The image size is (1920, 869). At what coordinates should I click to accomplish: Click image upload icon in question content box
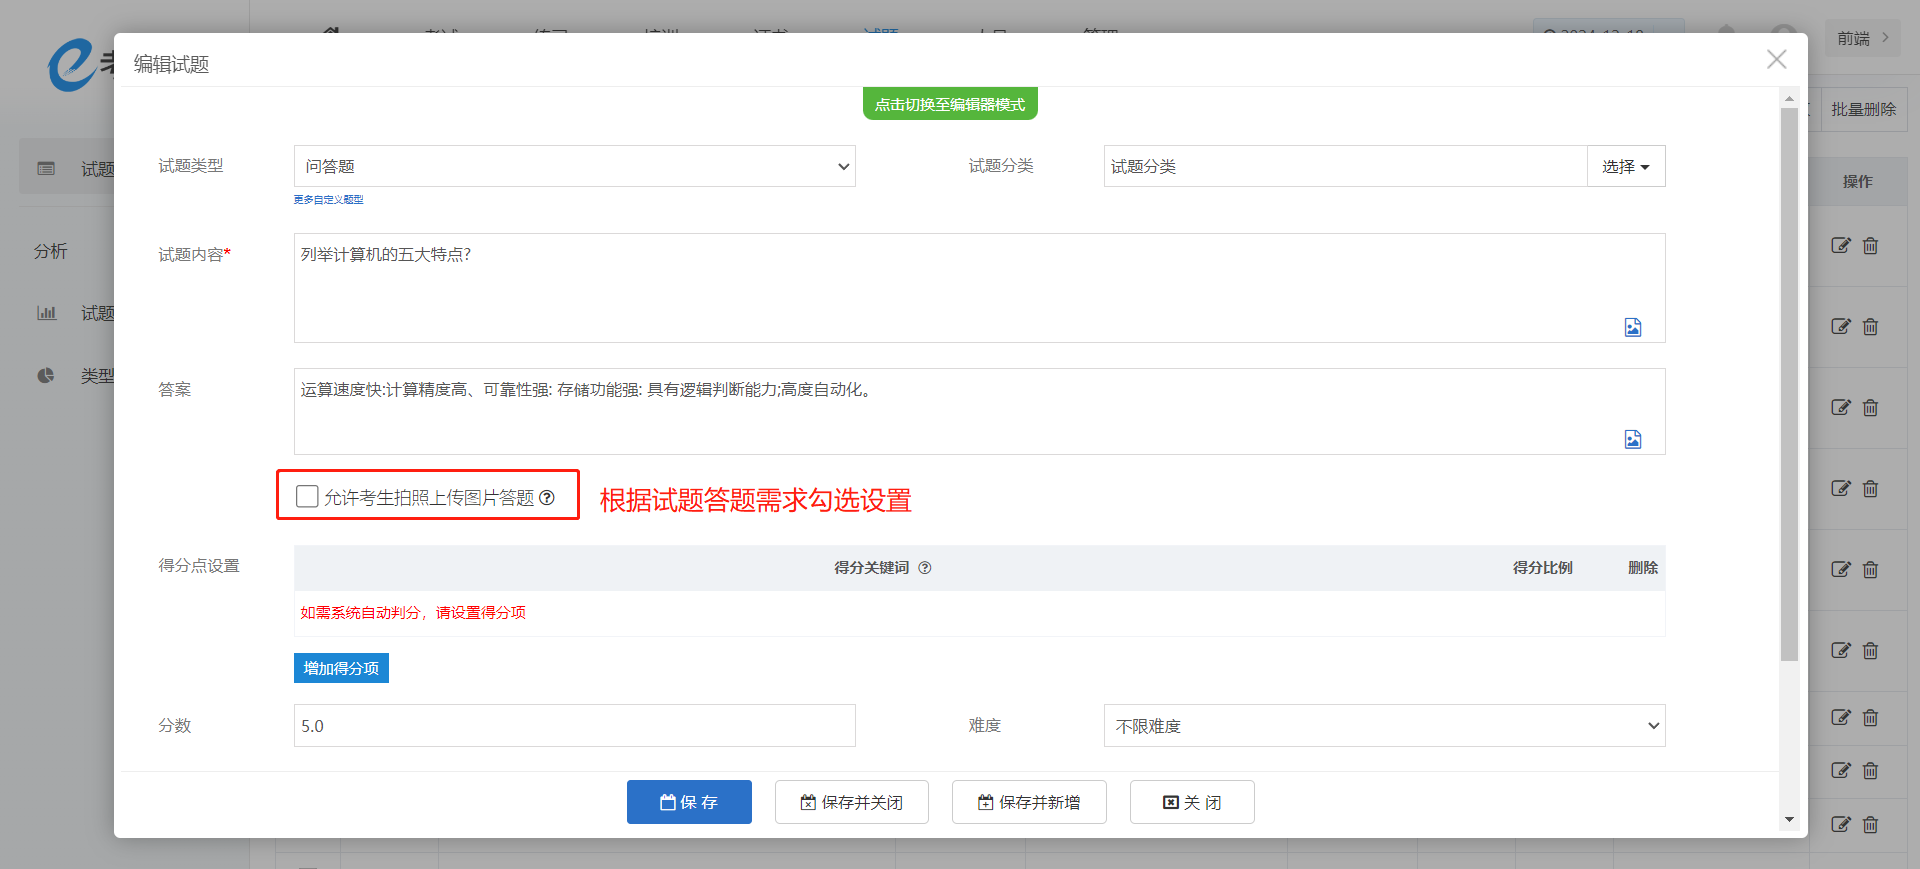click(x=1632, y=327)
